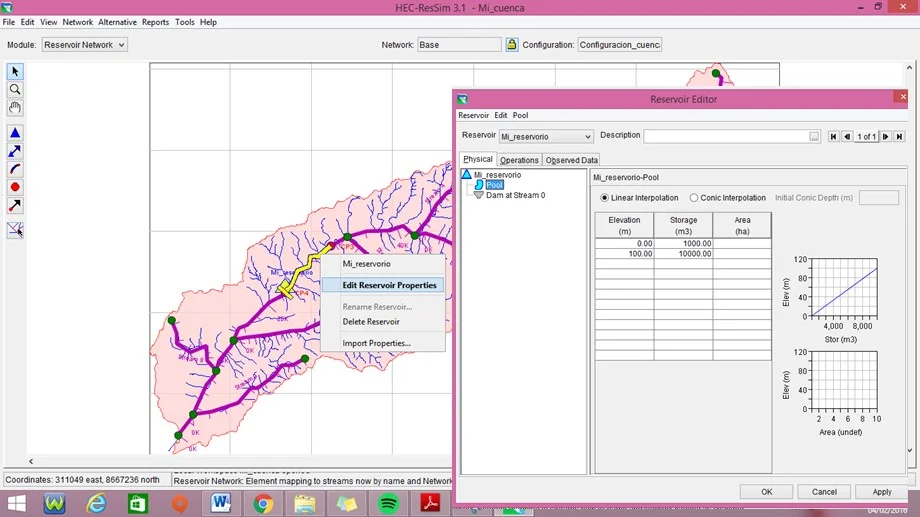Image resolution: width=920 pixels, height=517 pixels.
Task: Go to first reservoir record
Action: [833, 136]
